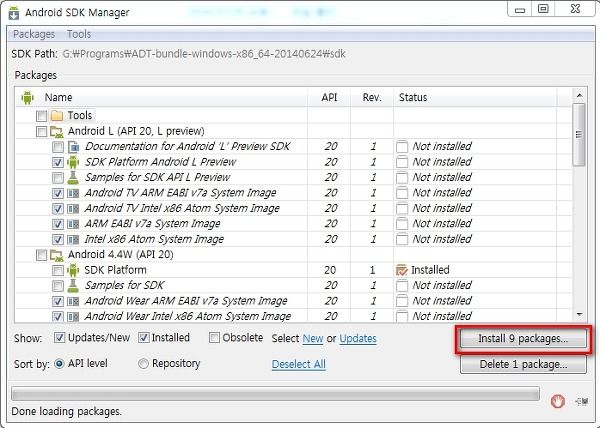This screenshot has height=428, width=600.
Task: Click the Tools folder icon
Action: 57,115
